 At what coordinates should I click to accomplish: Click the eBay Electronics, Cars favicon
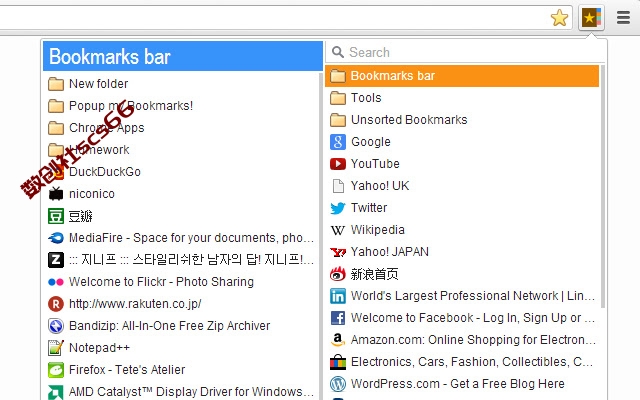(338, 362)
